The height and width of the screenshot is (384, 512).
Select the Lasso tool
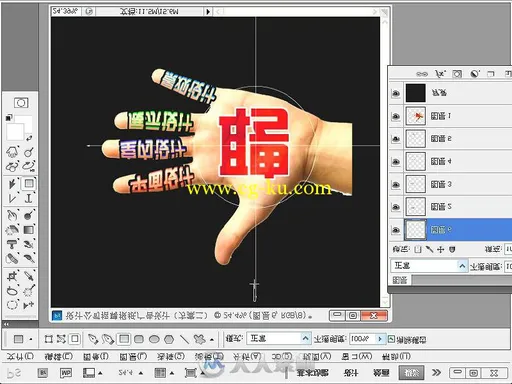tap(13, 291)
